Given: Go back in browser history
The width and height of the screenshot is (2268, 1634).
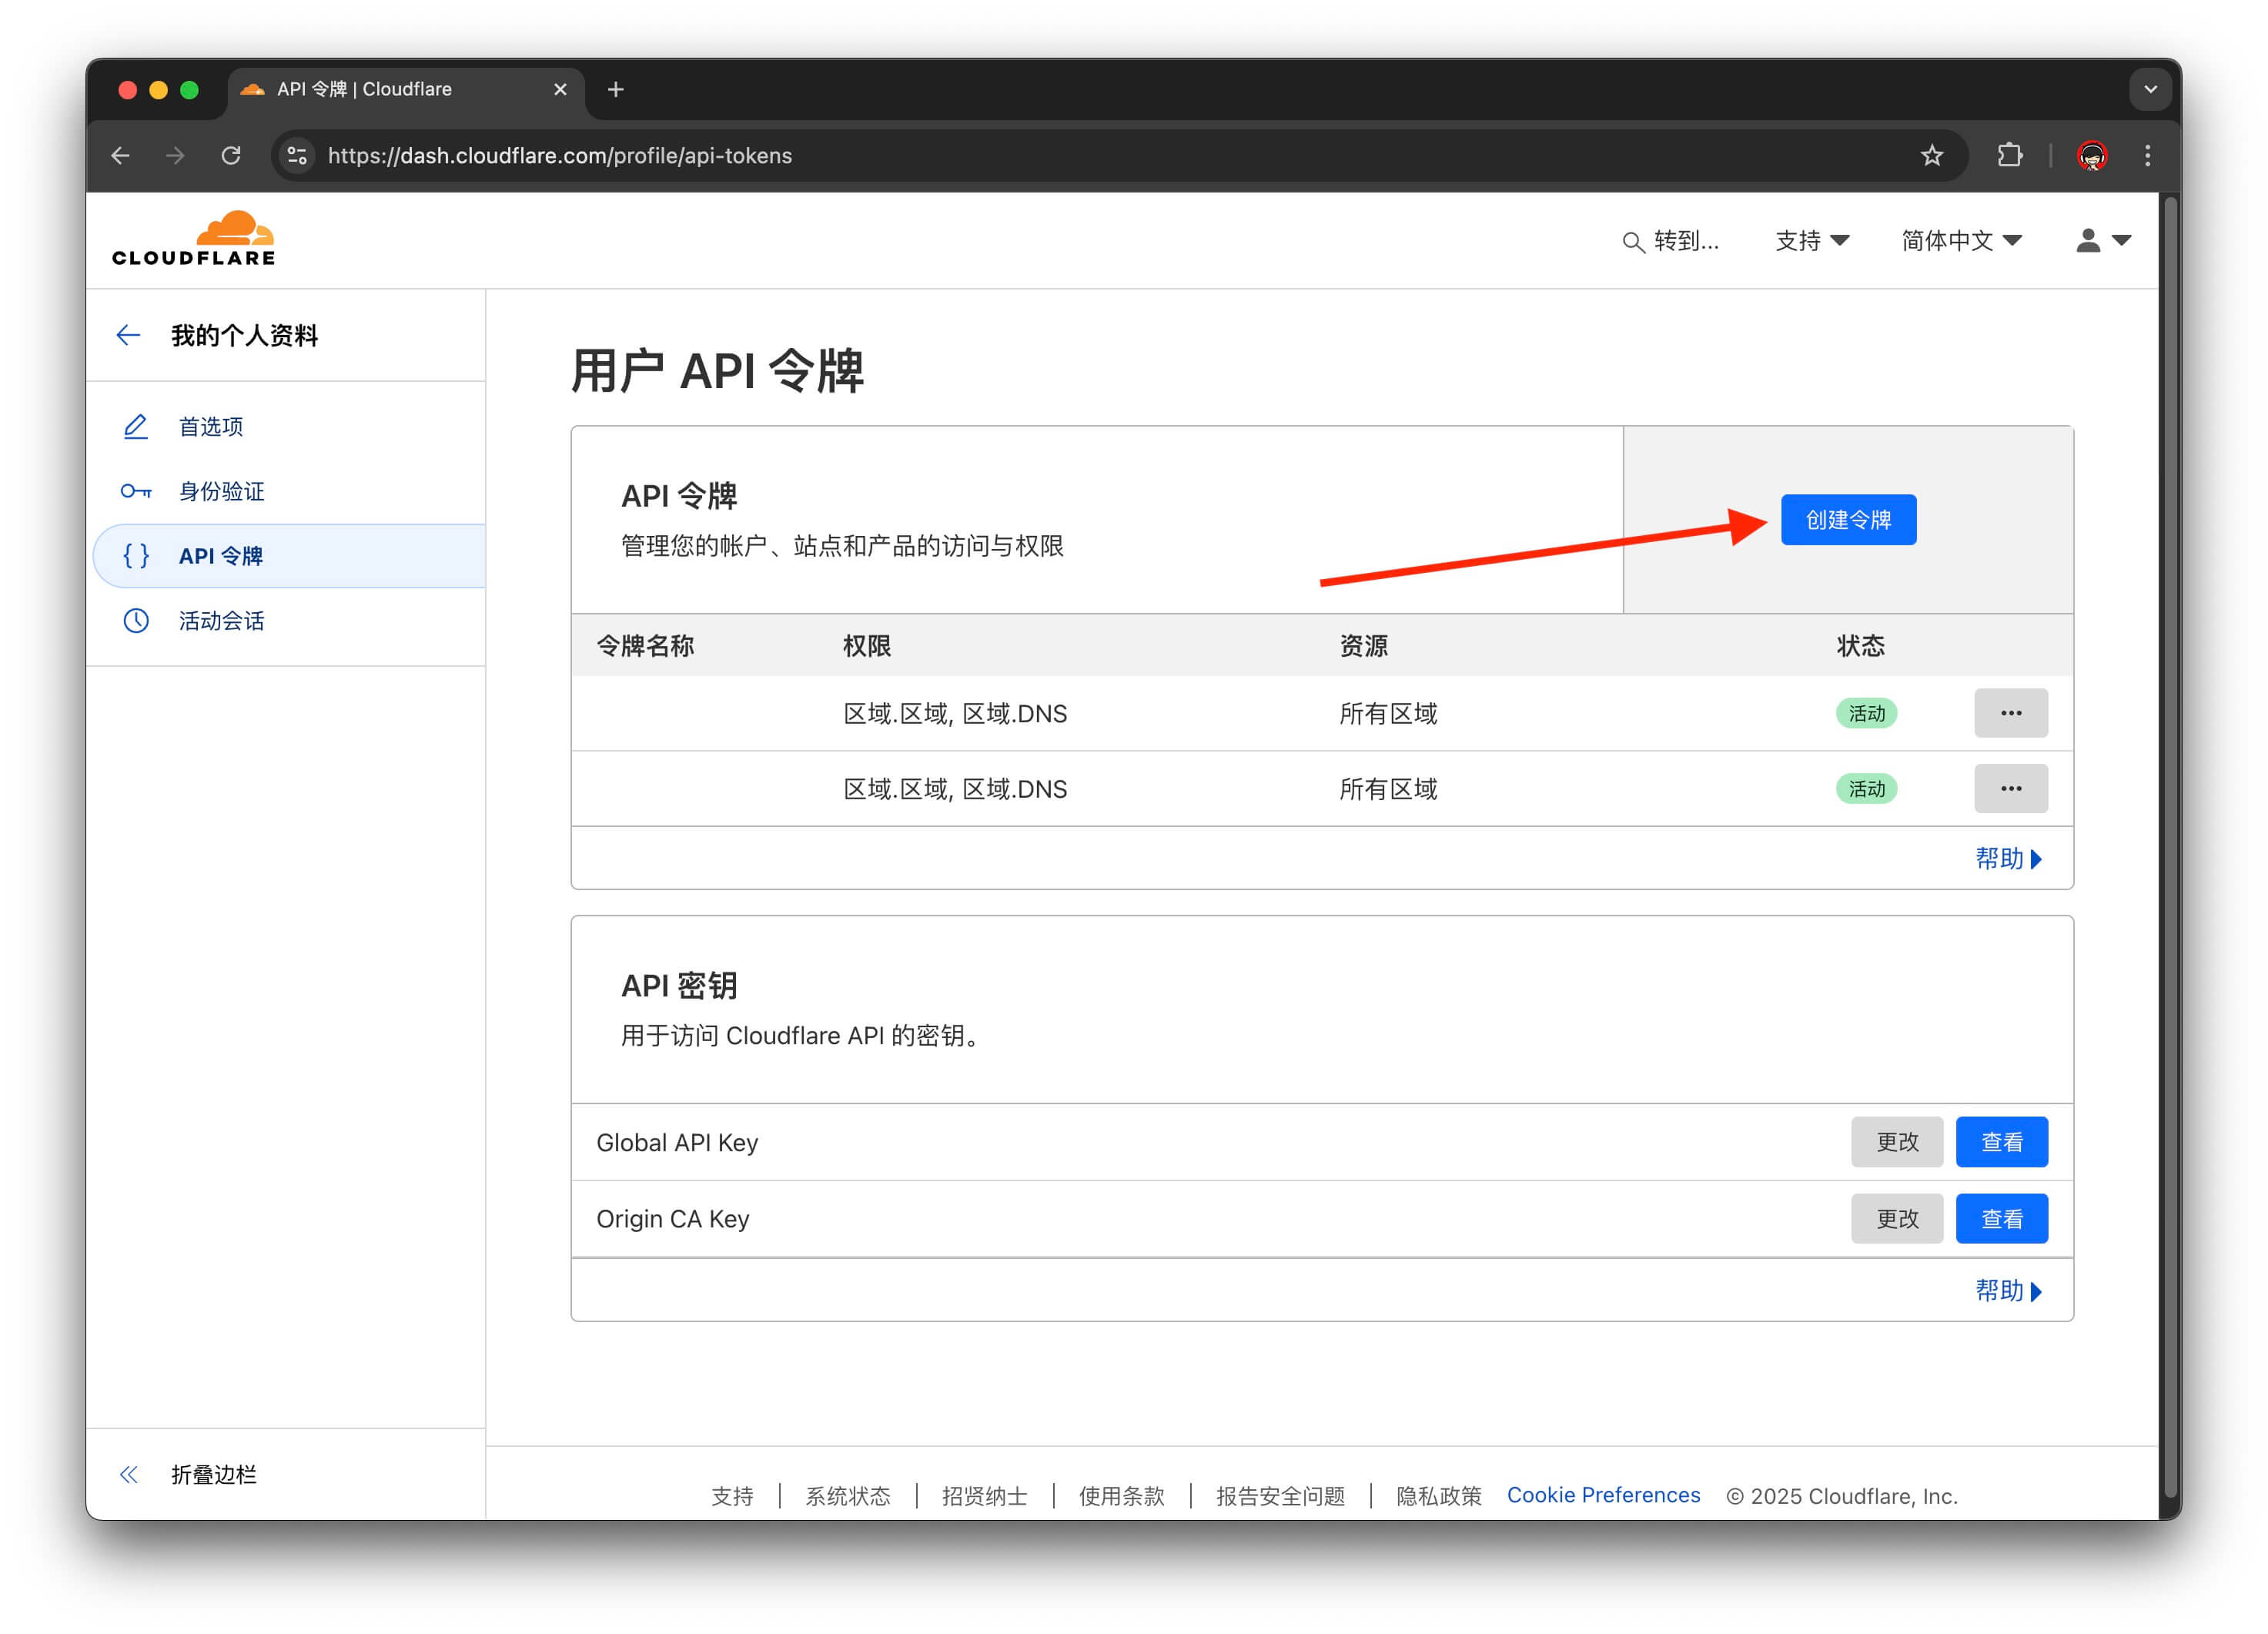Looking at the screenshot, I should 120,155.
